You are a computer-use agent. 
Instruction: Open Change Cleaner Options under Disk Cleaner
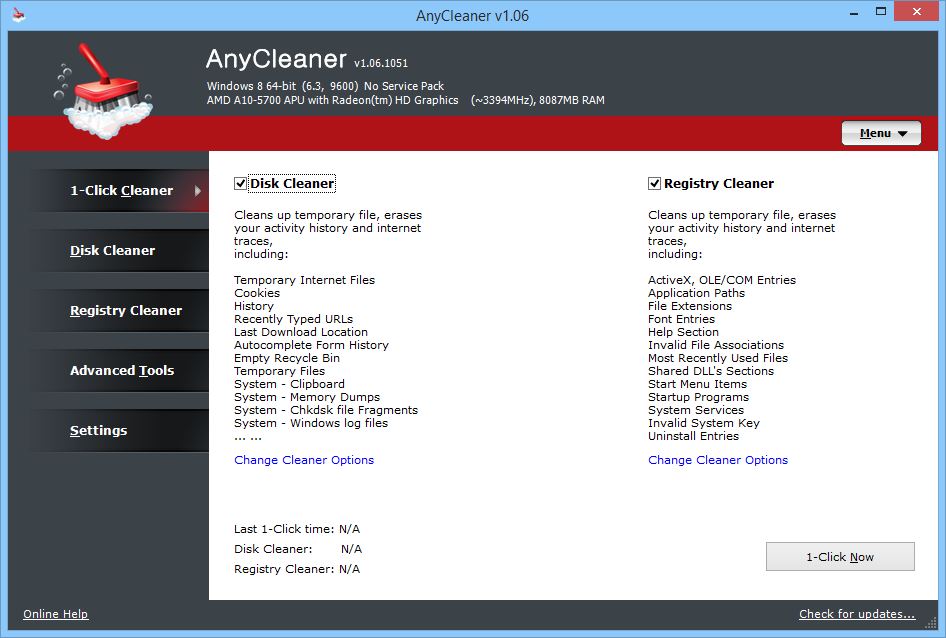click(x=304, y=460)
